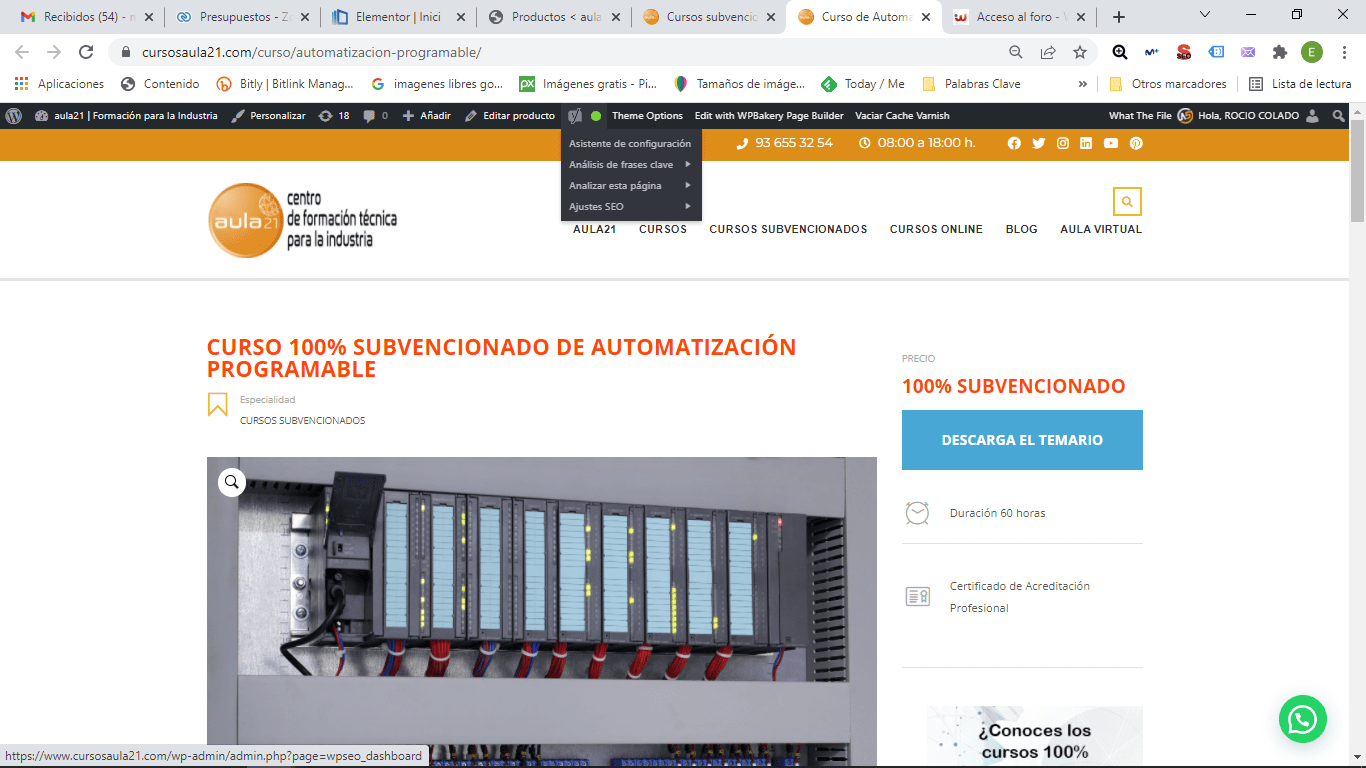Image resolution: width=1366 pixels, height=768 pixels.
Task: Open What The File in admin bar
Action: coord(1140,116)
